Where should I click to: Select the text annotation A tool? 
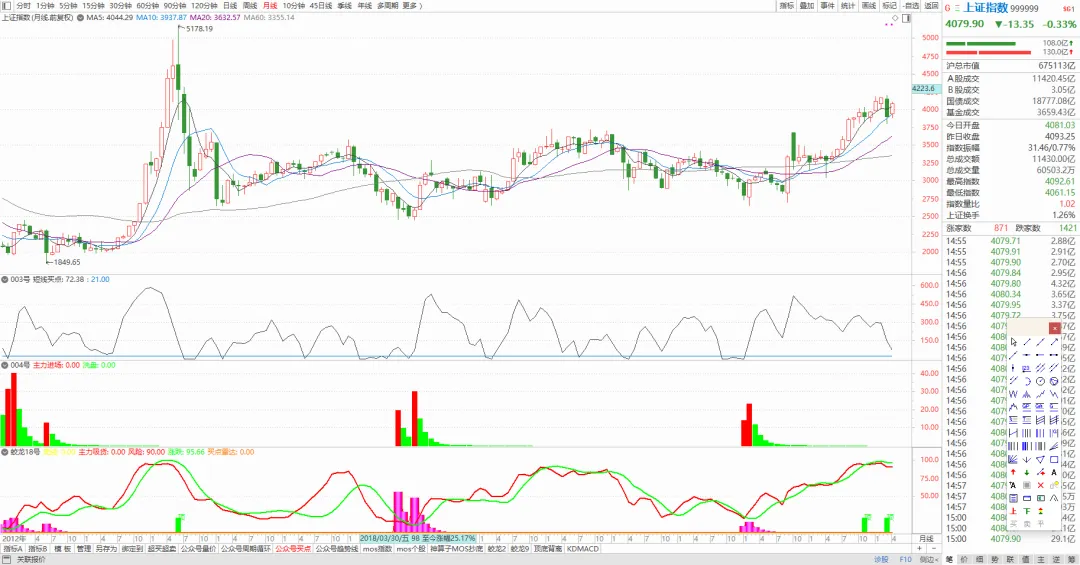click(1054, 472)
